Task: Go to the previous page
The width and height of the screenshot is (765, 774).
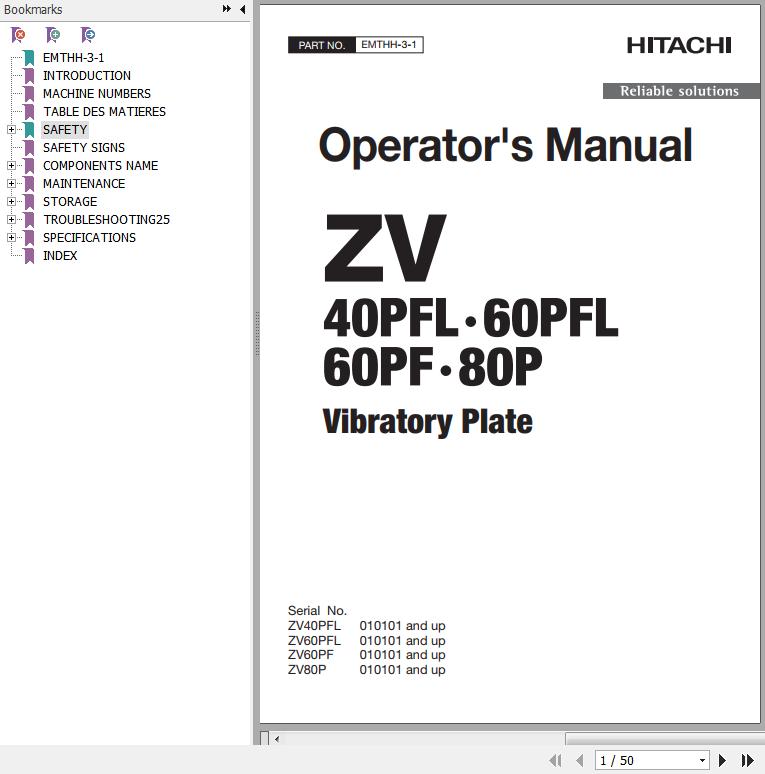Action: click(579, 760)
